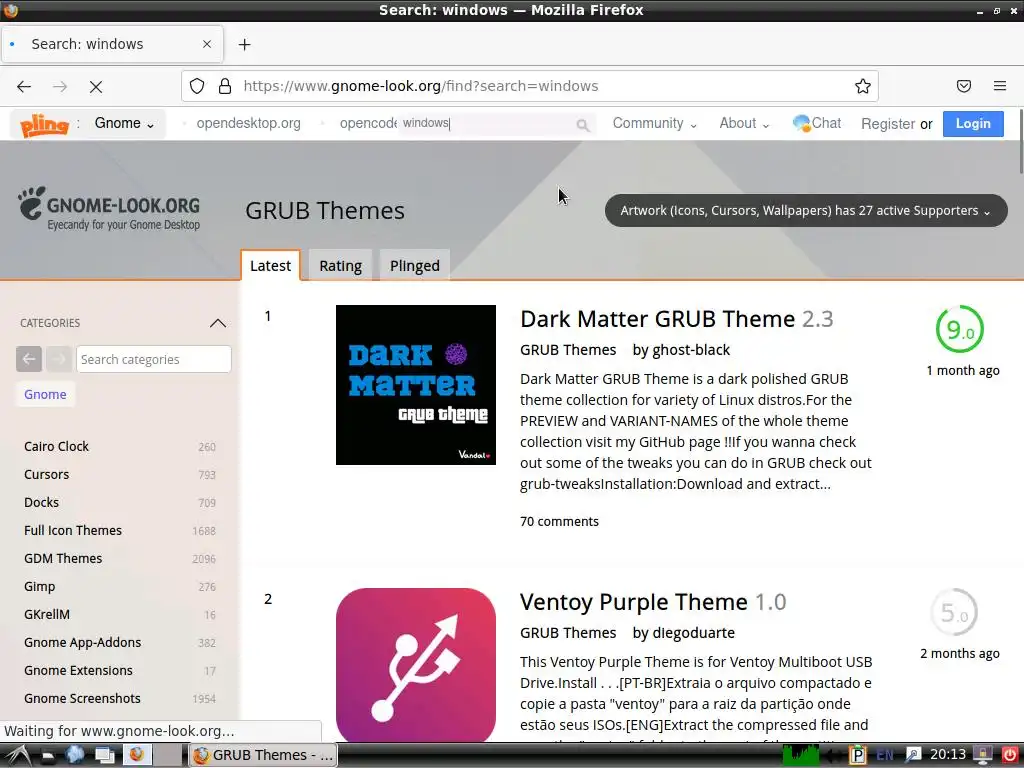Screen dimensions: 1024x768
Task: Open the opendesktop.org link
Action: (248, 123)
